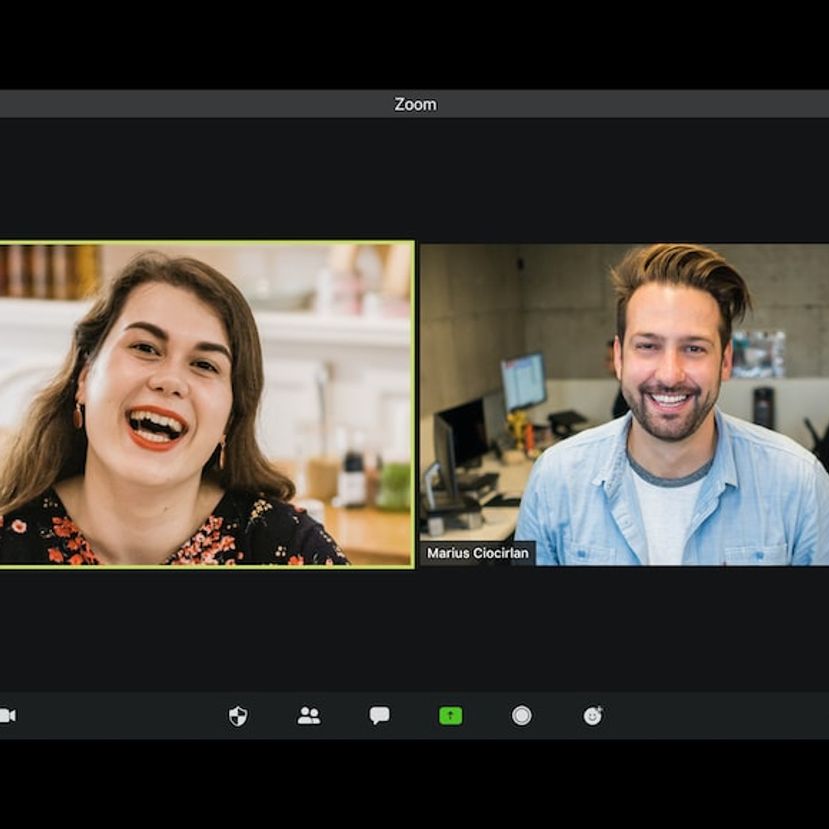Open the meeting Chat panel

click(379, 714)
